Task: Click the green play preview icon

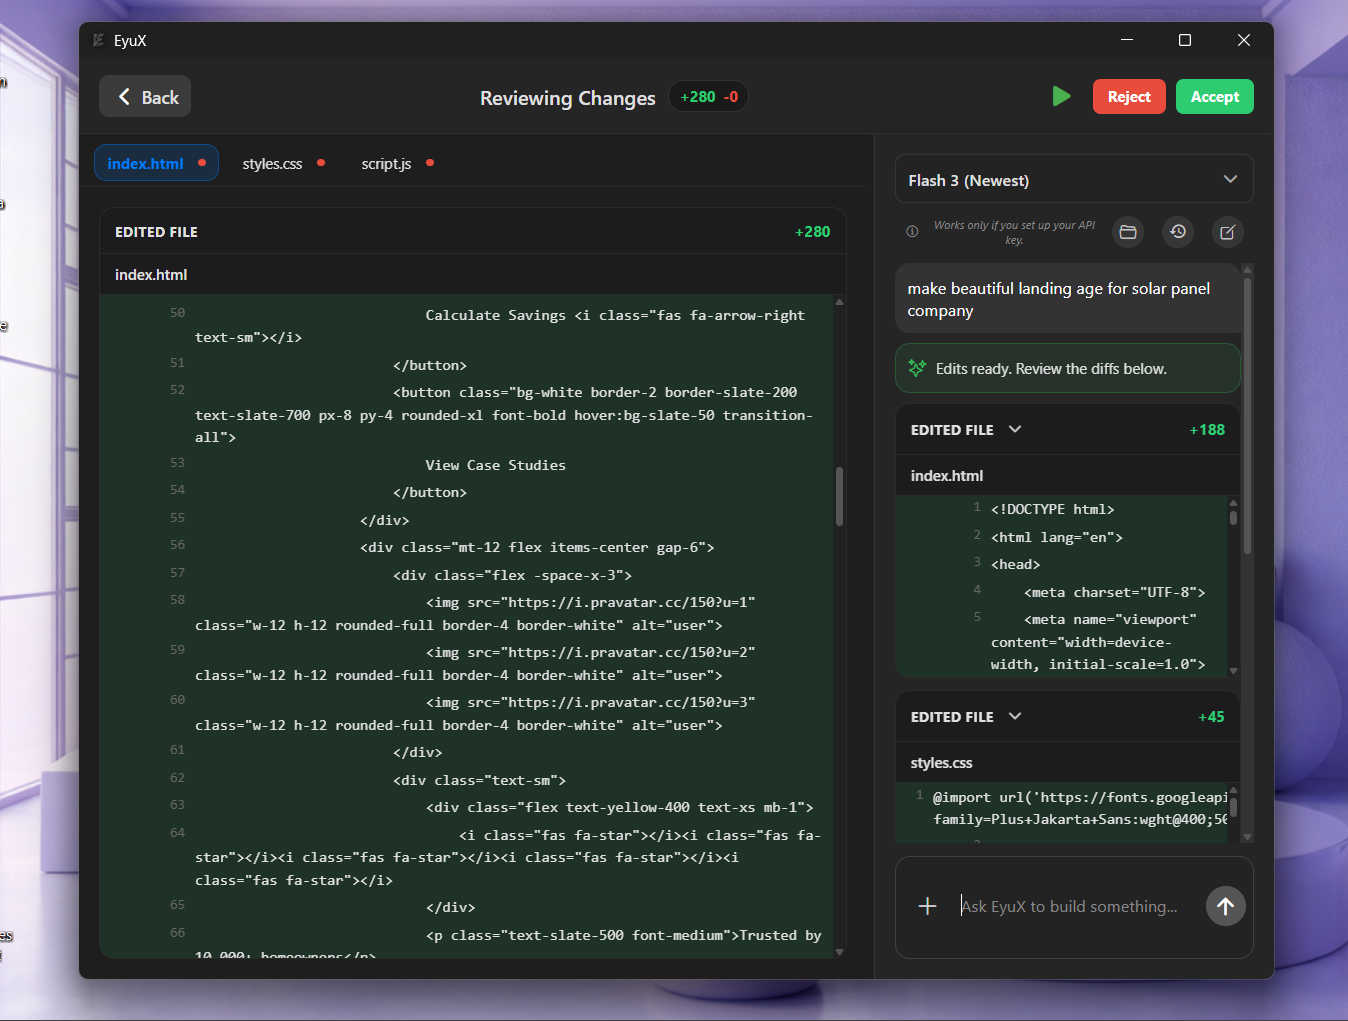Action: tap(1061, 96)
